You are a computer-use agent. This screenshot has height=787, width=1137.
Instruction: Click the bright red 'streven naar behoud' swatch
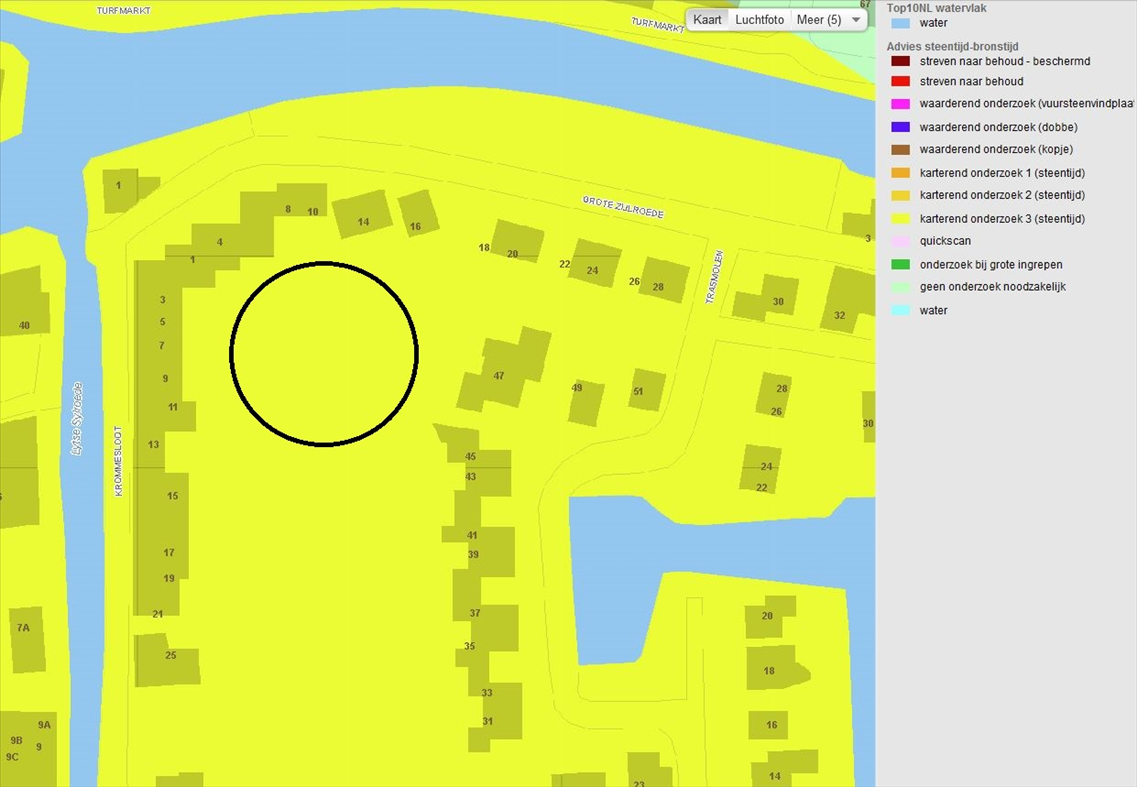point(901,81)
